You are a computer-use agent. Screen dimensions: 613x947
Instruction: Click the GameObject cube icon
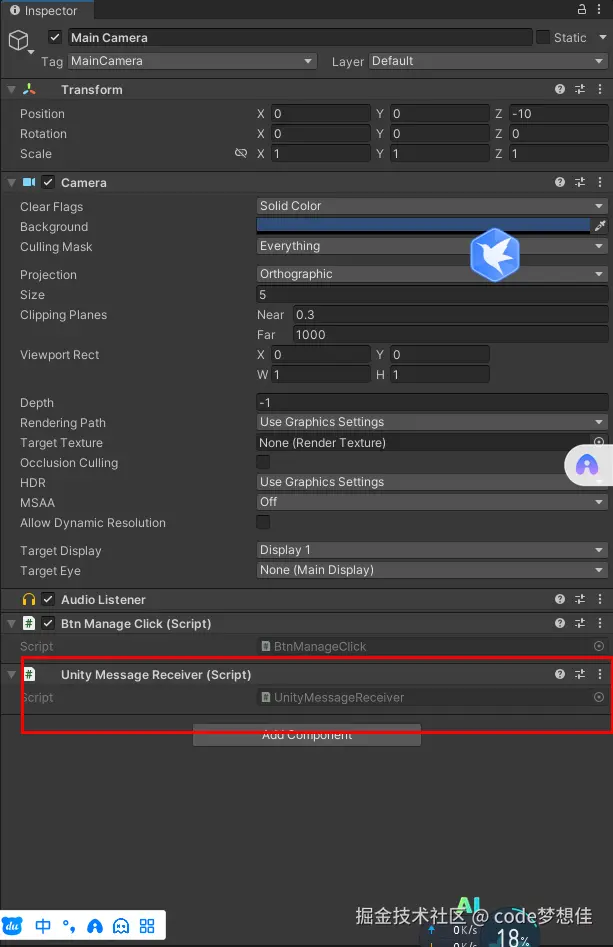click(19, 40)
